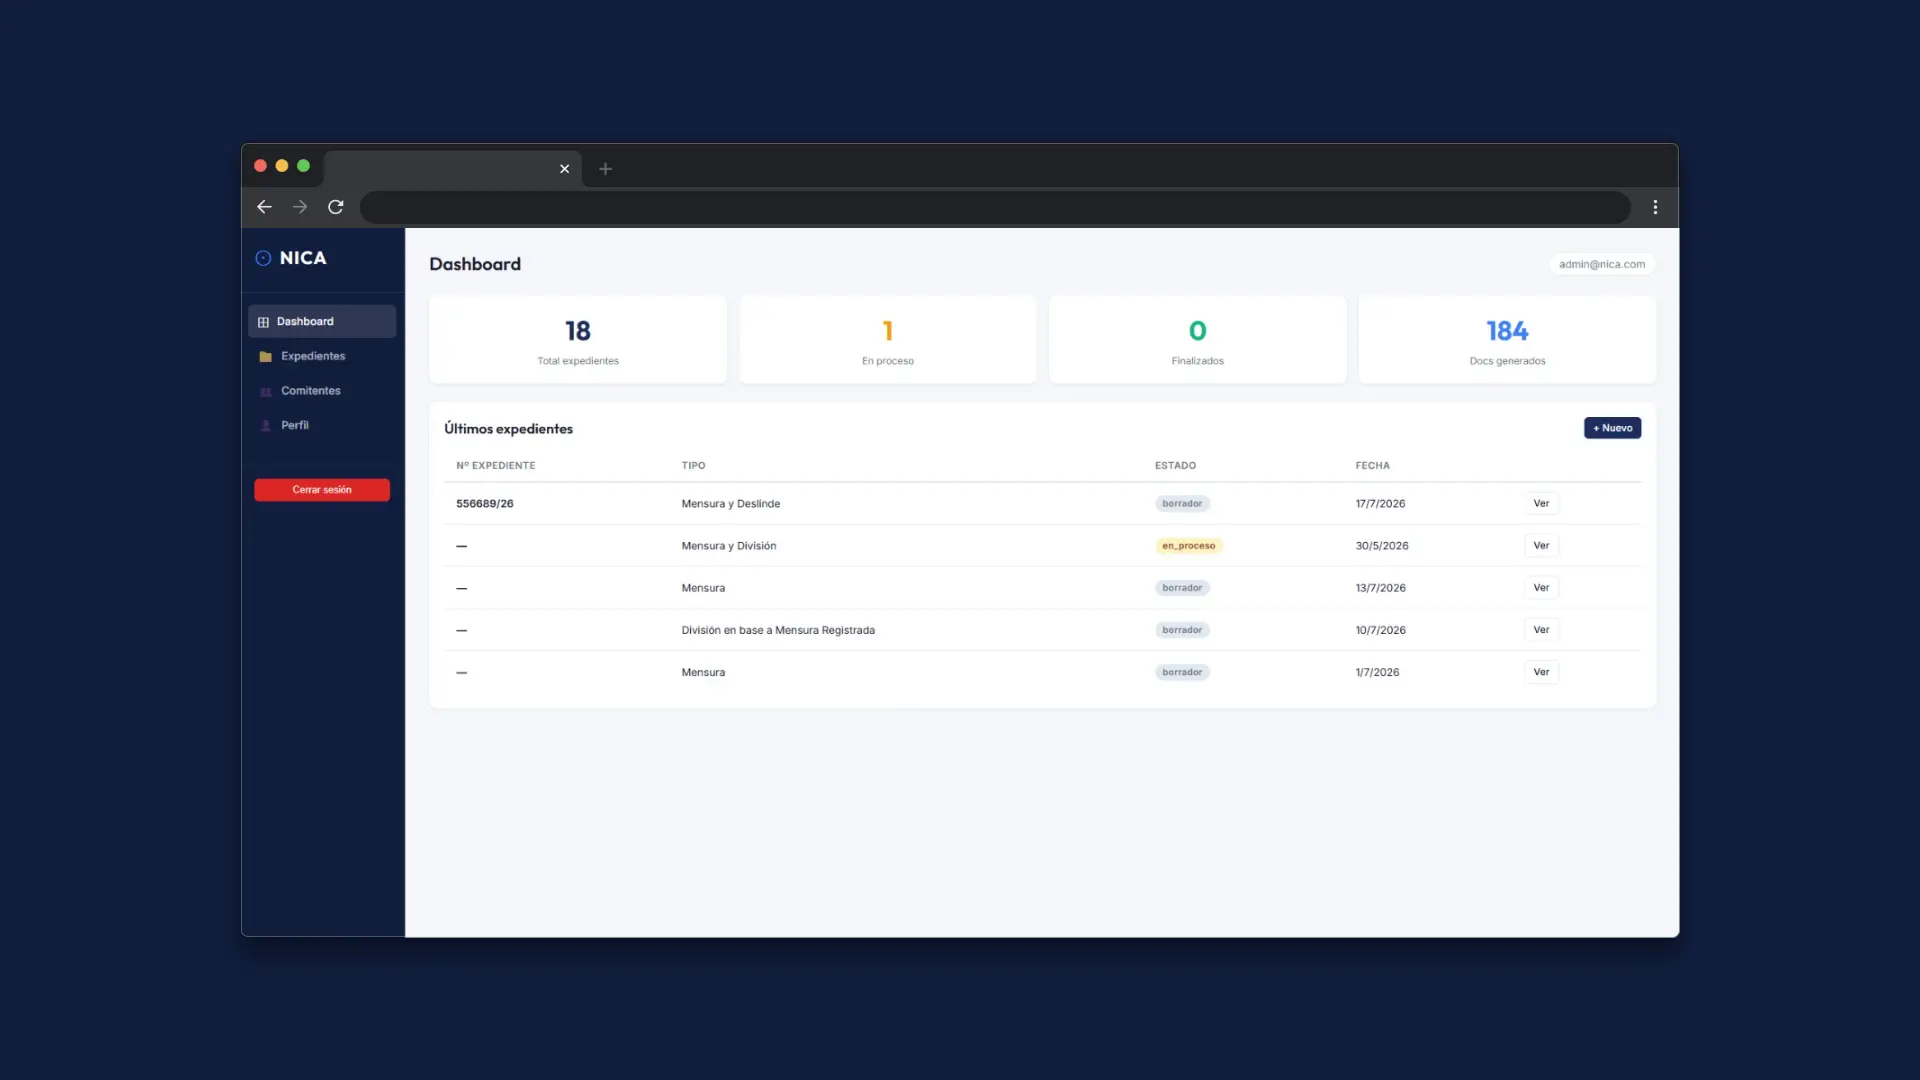
Task: Click Ver for Mensura y División row
Action: [1541, 546]
